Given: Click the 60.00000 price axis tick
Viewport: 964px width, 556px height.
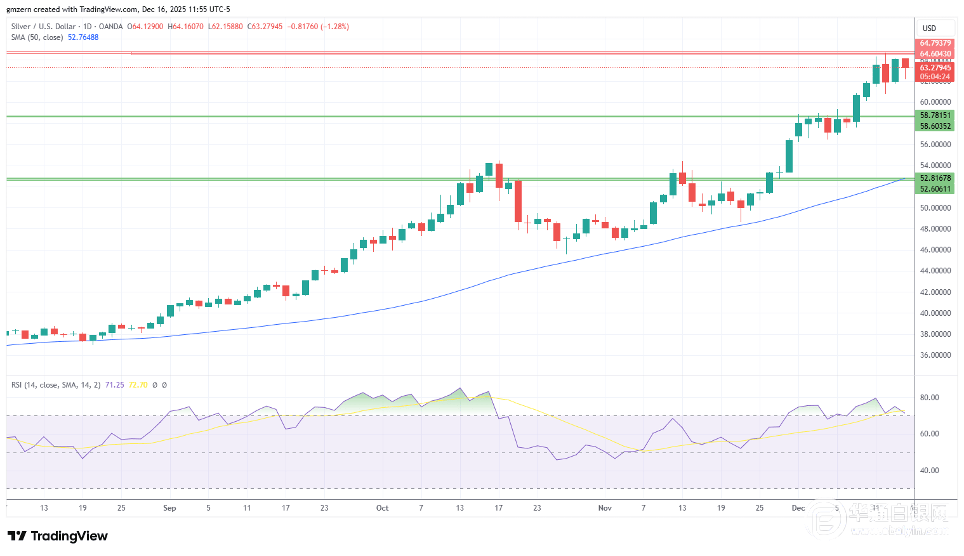Looking at the screenshot, I should tap(936, 102).
